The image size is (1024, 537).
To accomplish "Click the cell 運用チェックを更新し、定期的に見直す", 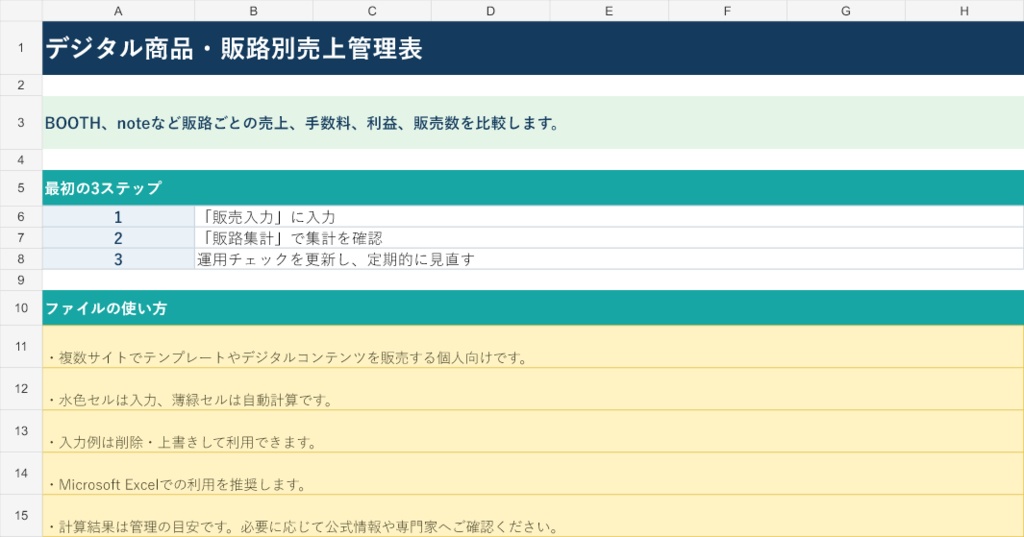I will pos(609,259).
